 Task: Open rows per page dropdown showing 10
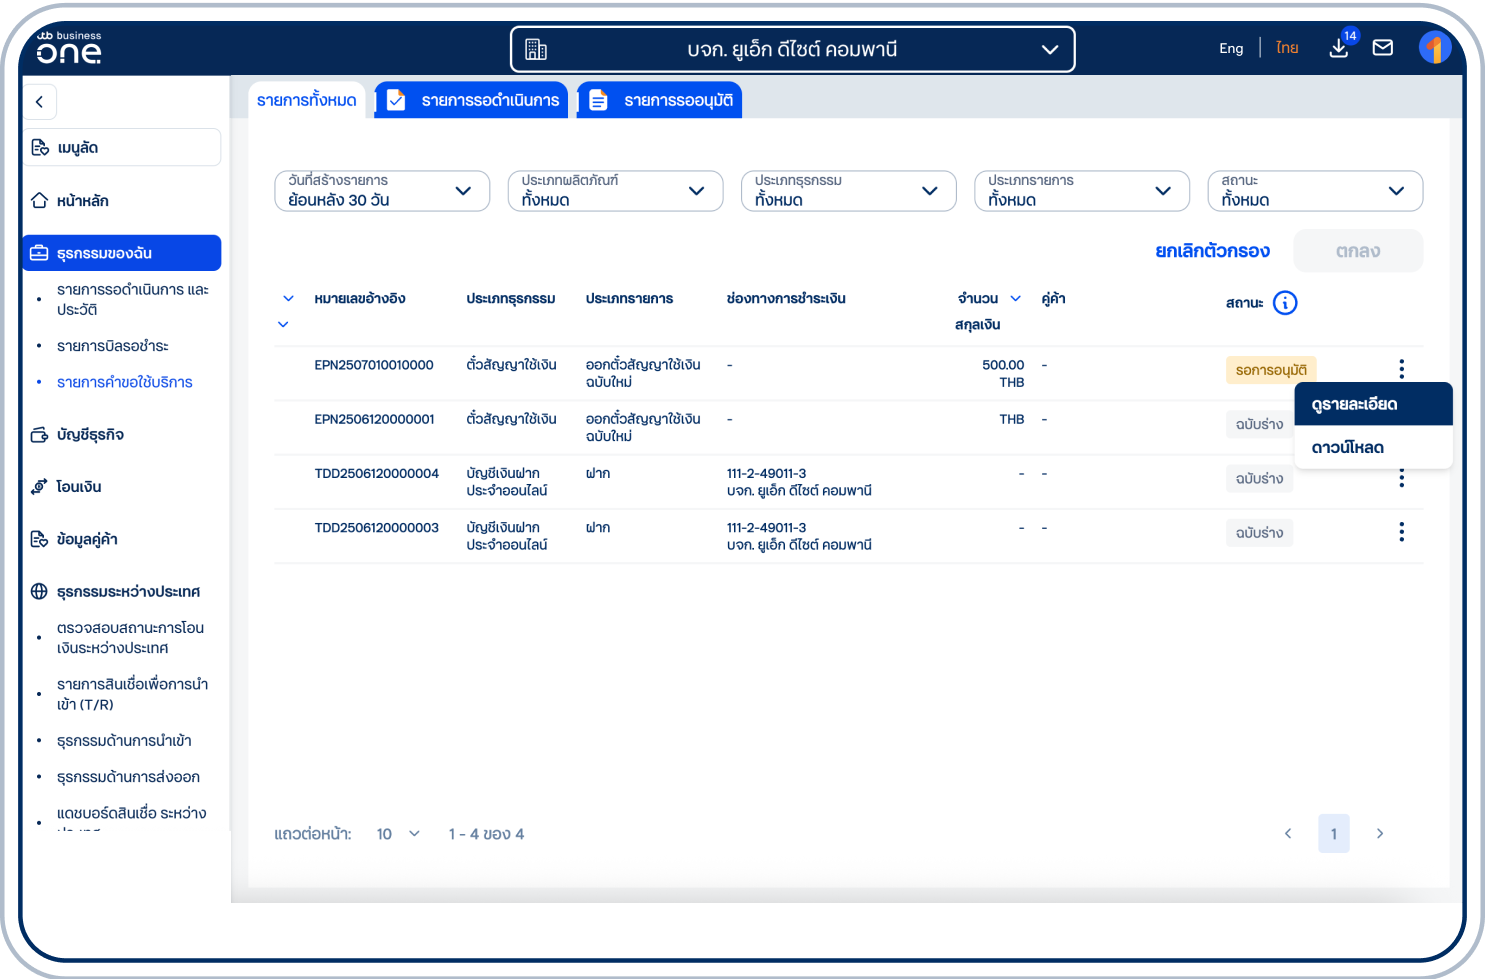398,834
